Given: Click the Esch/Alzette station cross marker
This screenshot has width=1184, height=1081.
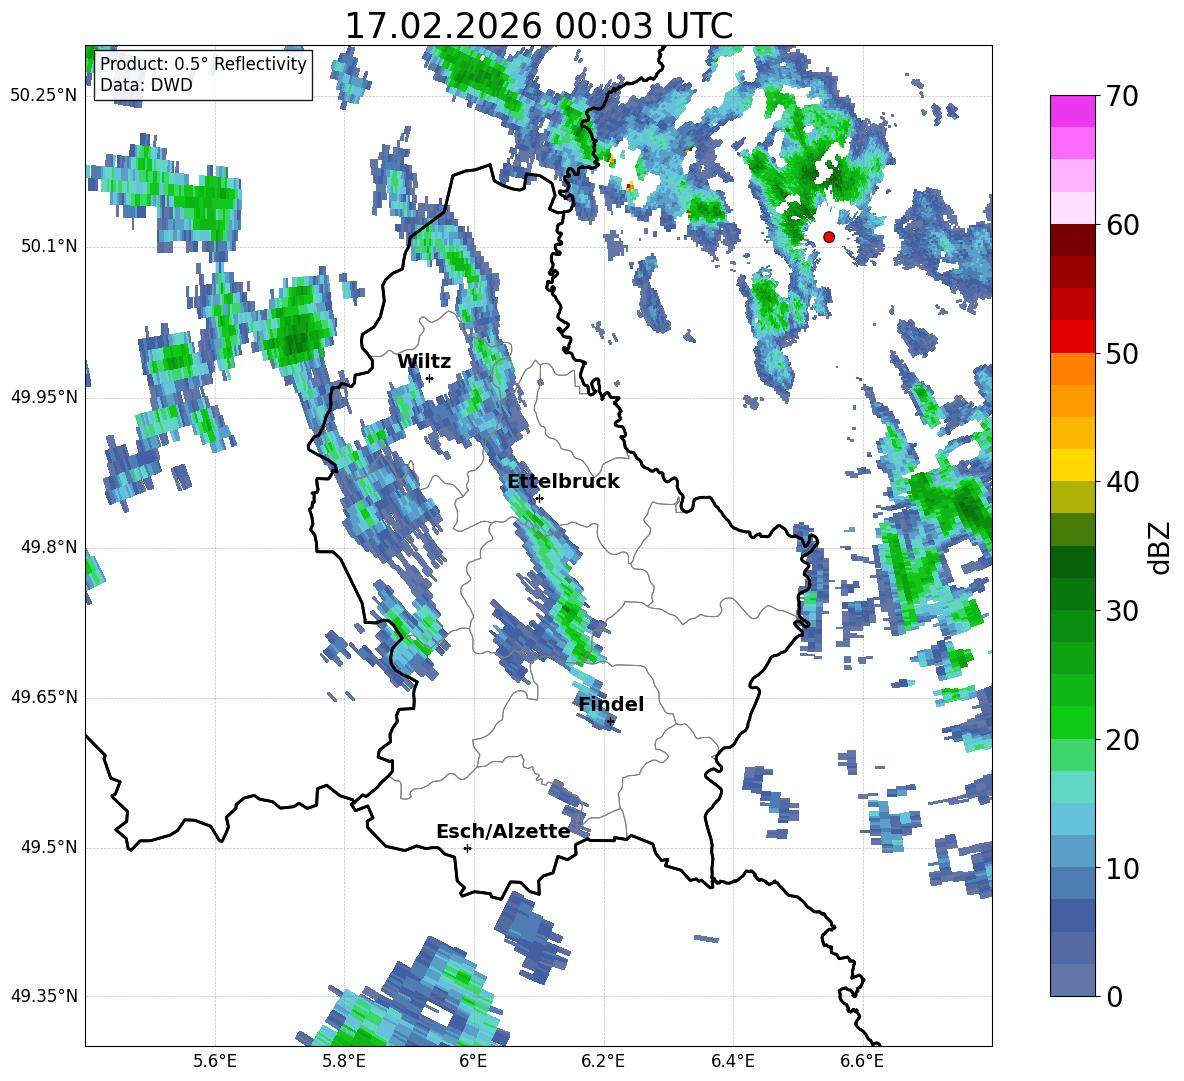Looking at the screenshot, I should 467,848.
